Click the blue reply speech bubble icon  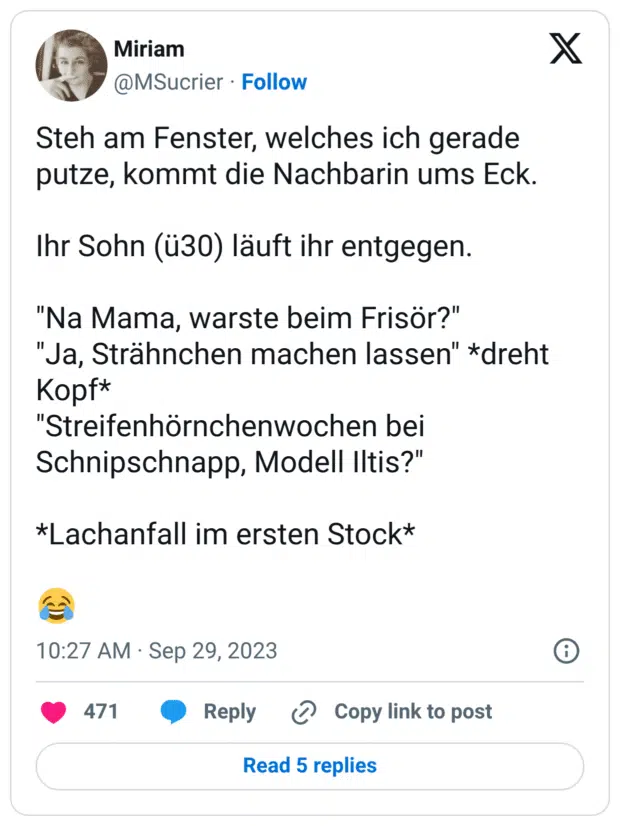coord(174,712)
